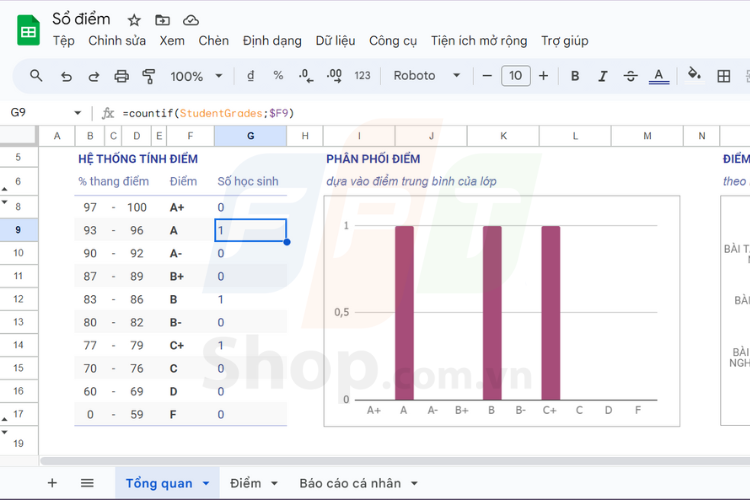Decrease font size with minus button
The image size is (750, 500).
pyautogui.click(x=487, y=76)
